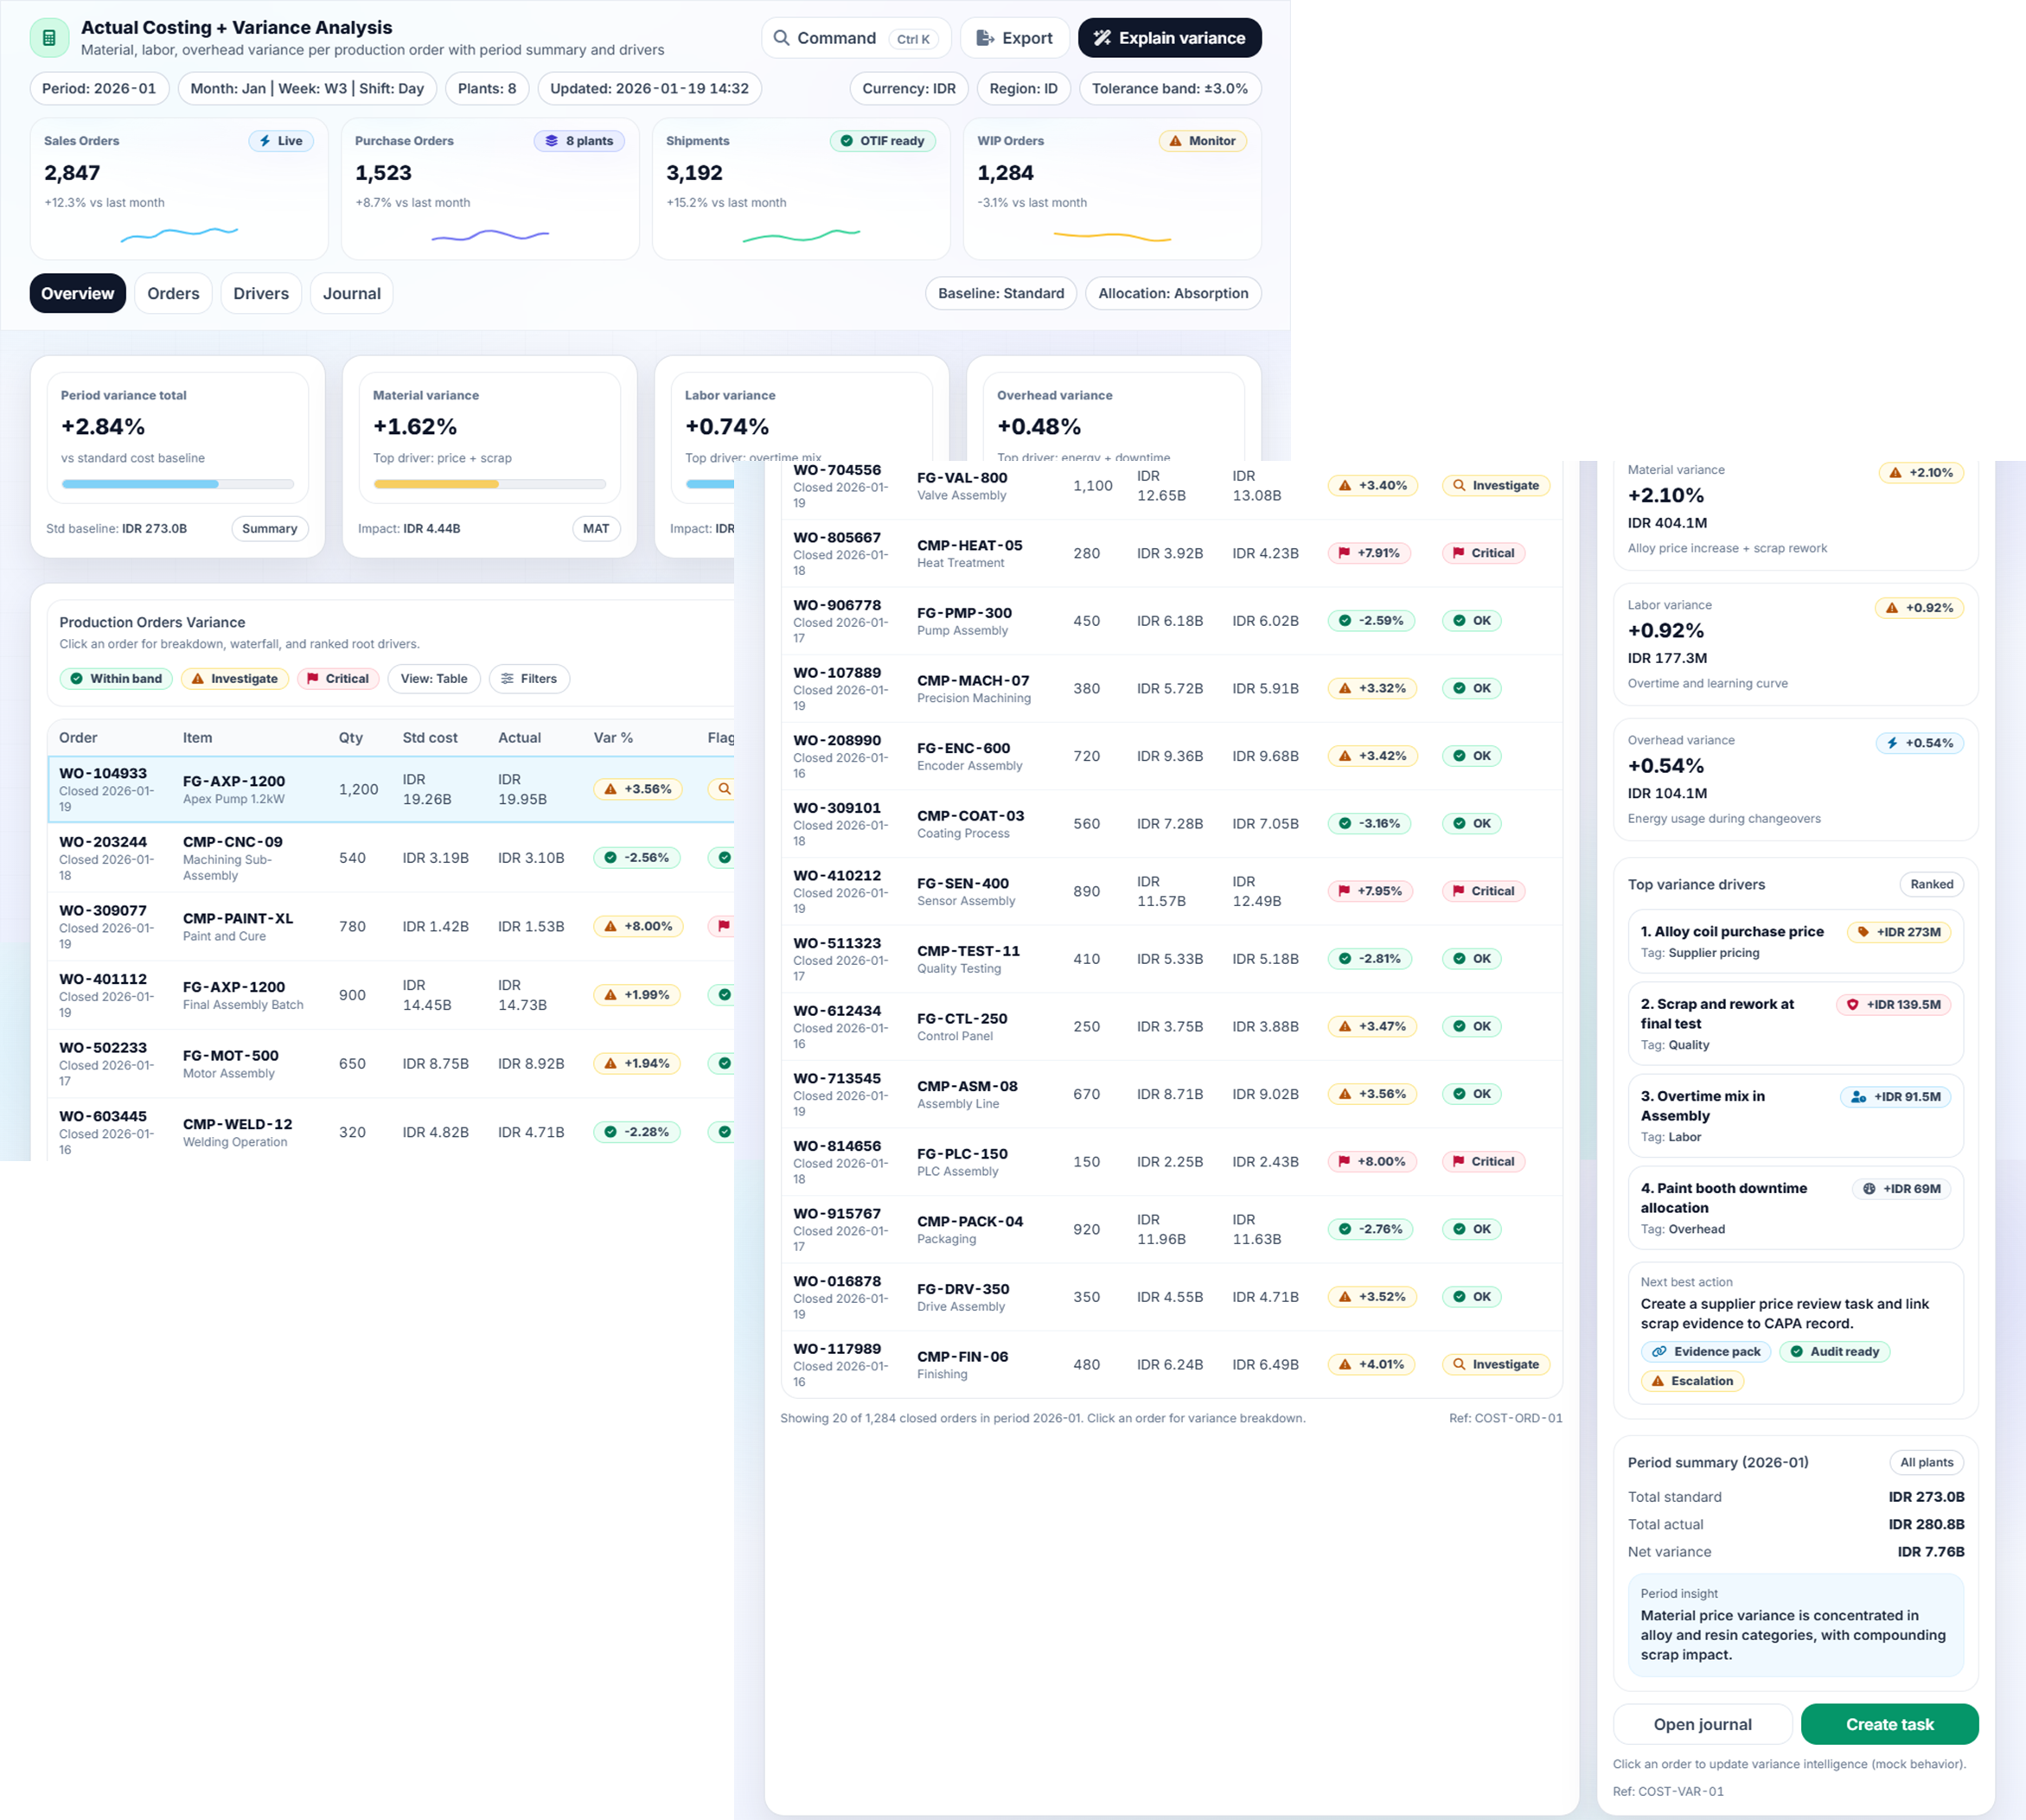Click the calculator app logo icon
Viewport: 2026px width, 1820px height.
49,38
